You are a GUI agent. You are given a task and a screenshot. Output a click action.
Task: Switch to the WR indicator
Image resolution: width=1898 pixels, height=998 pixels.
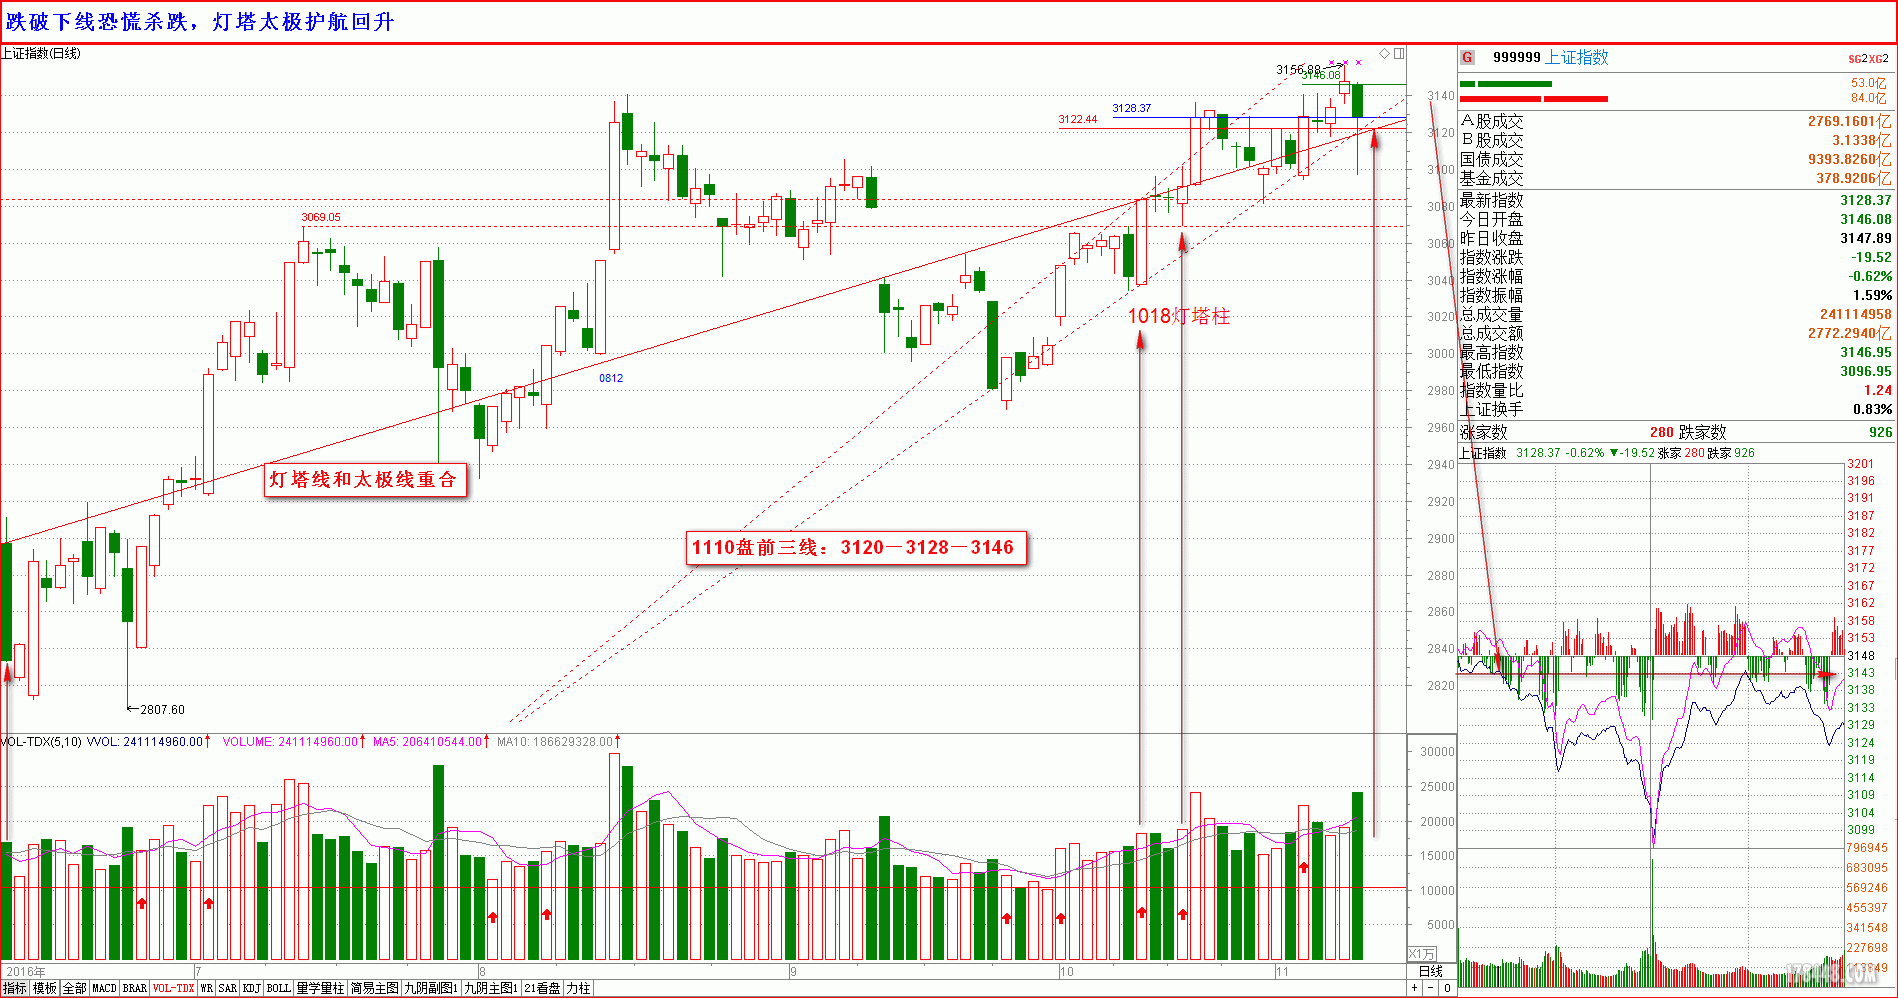pyautogui.click(x=206, y=988)
